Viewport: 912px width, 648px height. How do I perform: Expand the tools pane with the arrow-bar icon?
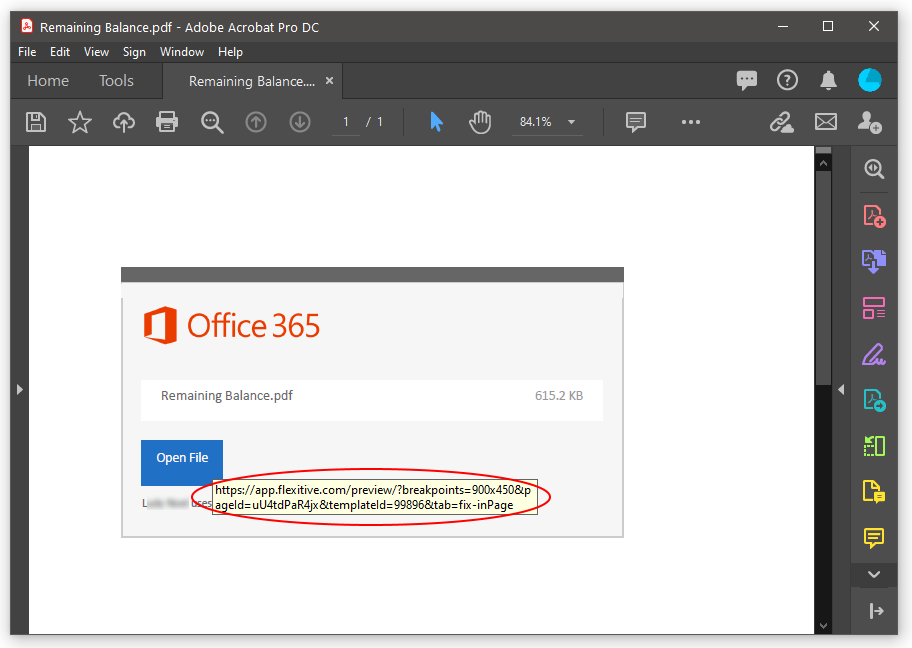click(875, 611)
